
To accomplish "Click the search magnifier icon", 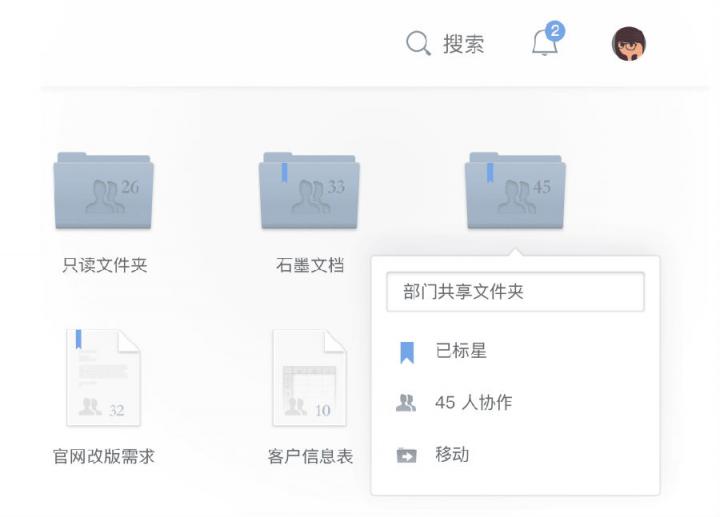I will [418, 44].
